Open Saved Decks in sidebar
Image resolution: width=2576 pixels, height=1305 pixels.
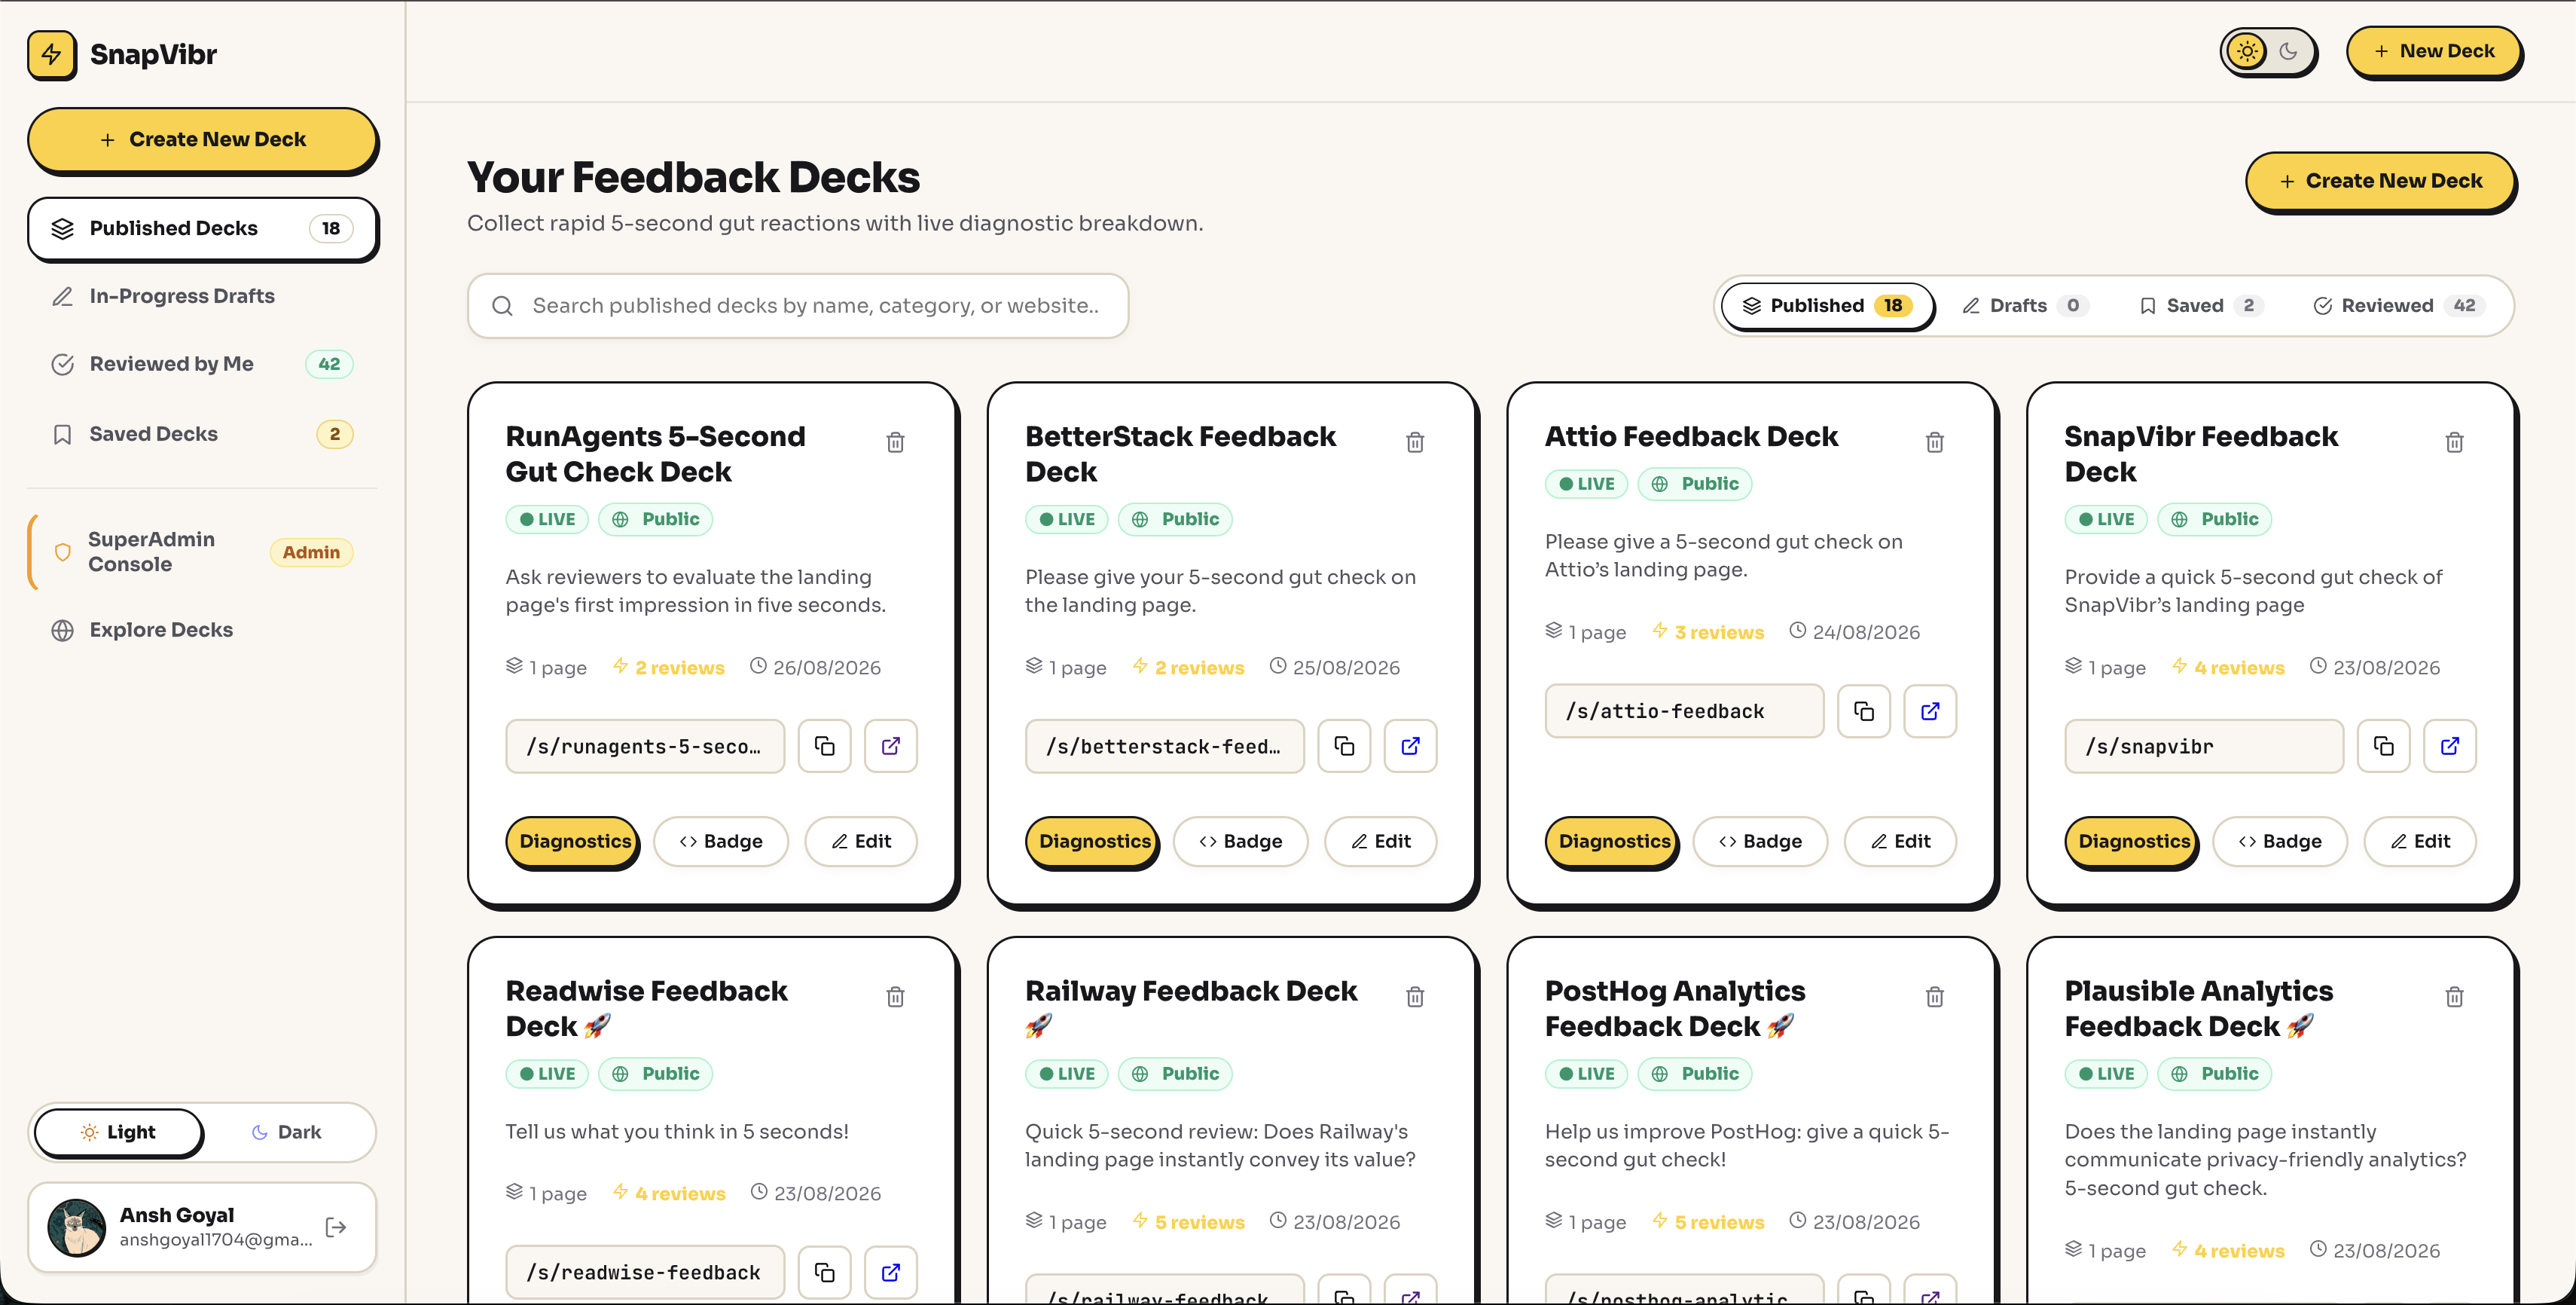(202, 434)
